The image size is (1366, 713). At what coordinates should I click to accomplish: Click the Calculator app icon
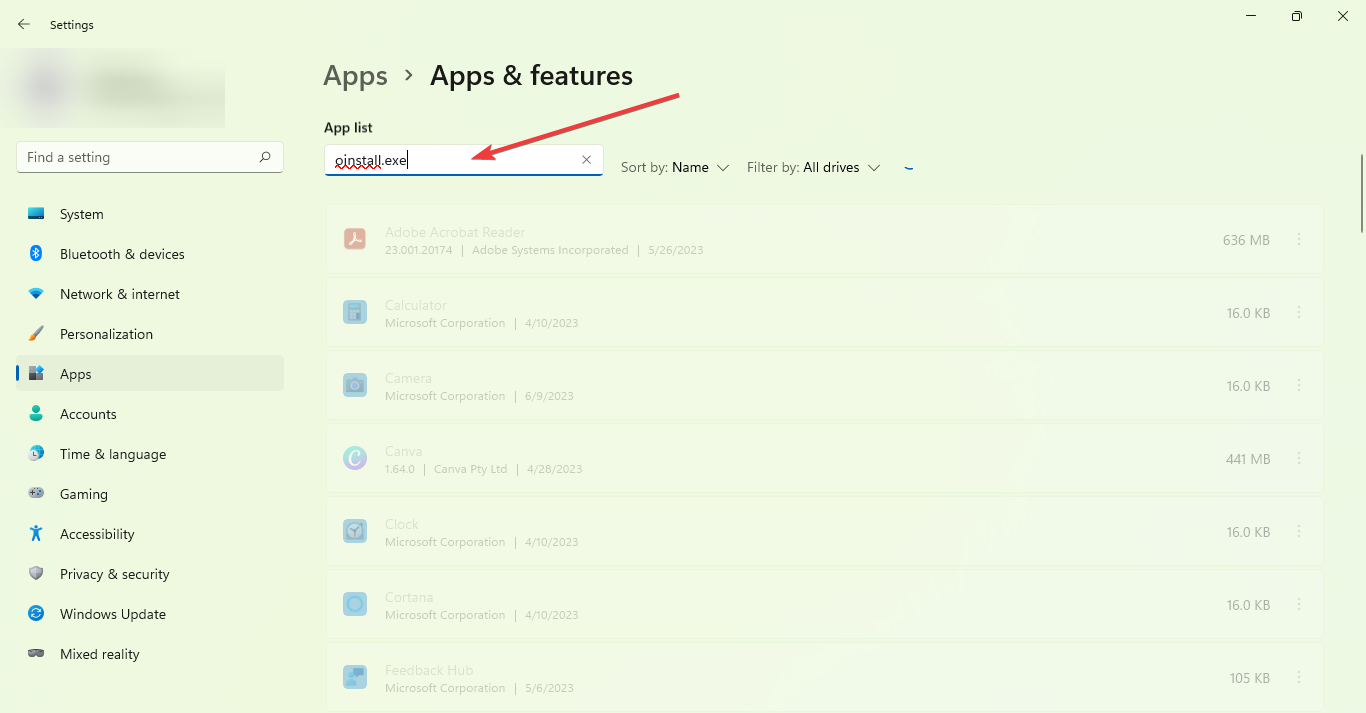point(355,312)
